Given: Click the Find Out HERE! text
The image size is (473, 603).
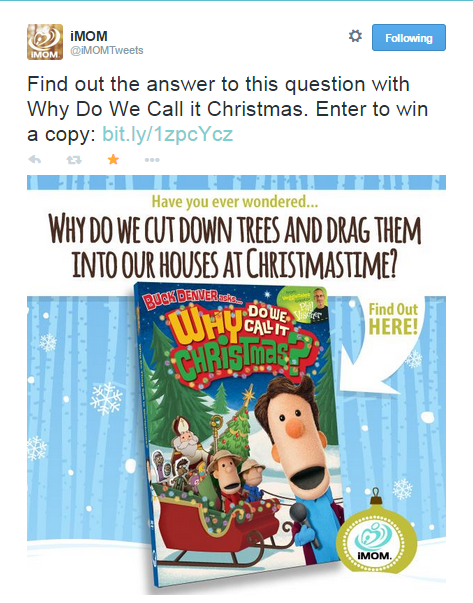Looking at the screenshot, I should pos(393,319).
